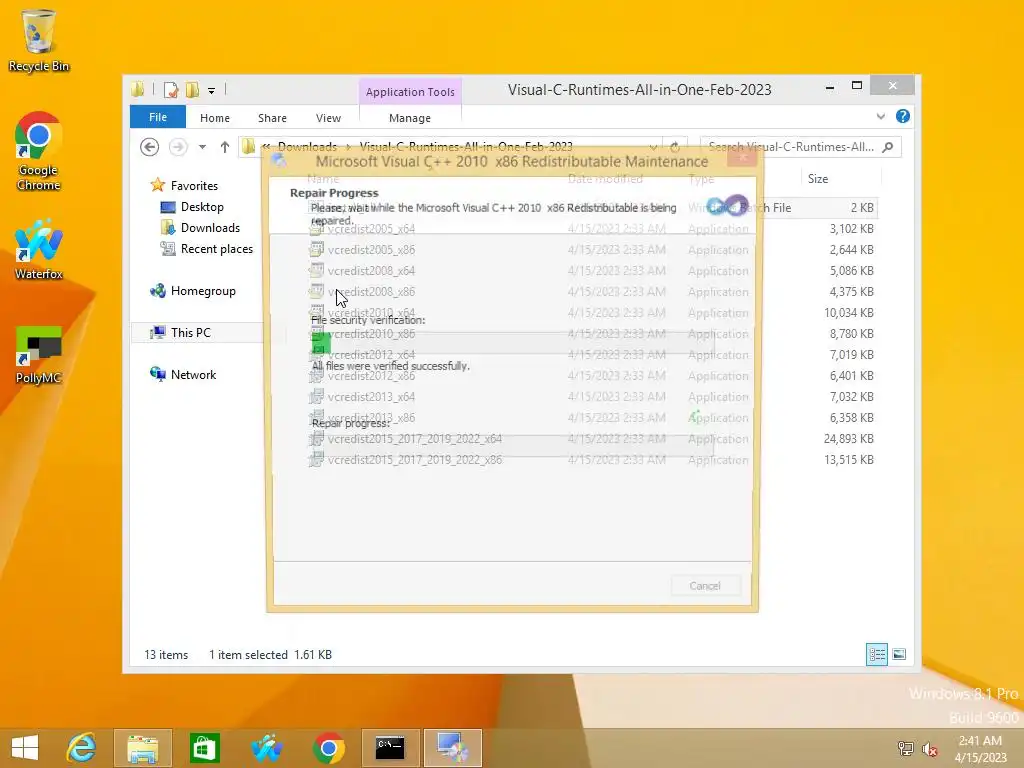Open the Manage ribbon tab

pyautogui.click(x=410, y=118)
